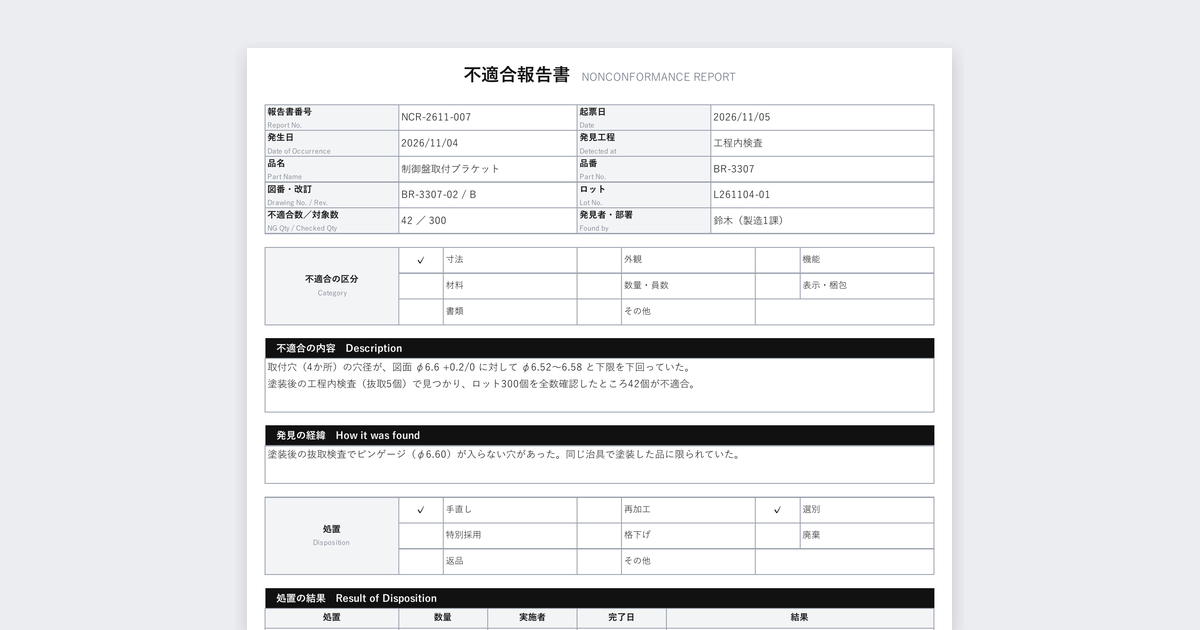Image resolution: width=1200 pixels, height=630 pixels.
Task: Click the 数量 column header in results table
Action: click(443, 618)
